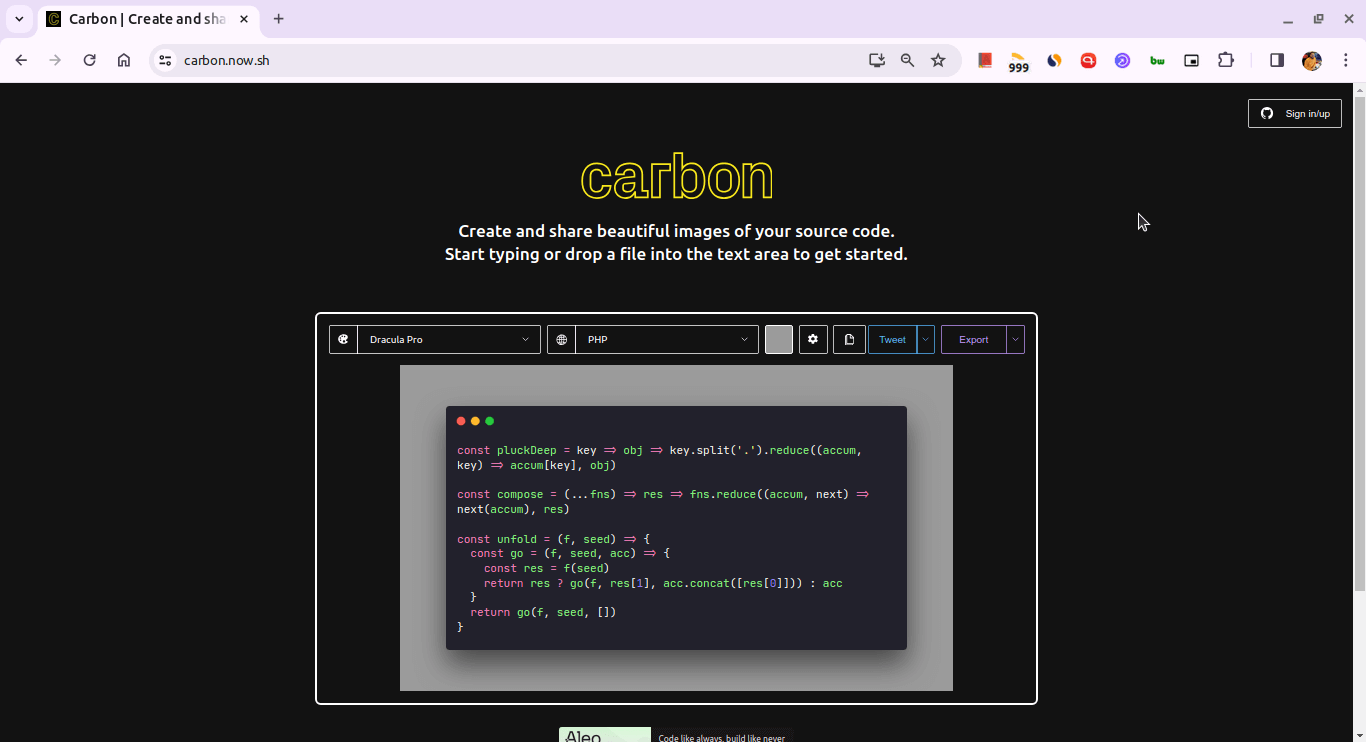This screenshot has height=742, width=1366.
Task: Click the red dot in code window
Action: pos(461,421)
